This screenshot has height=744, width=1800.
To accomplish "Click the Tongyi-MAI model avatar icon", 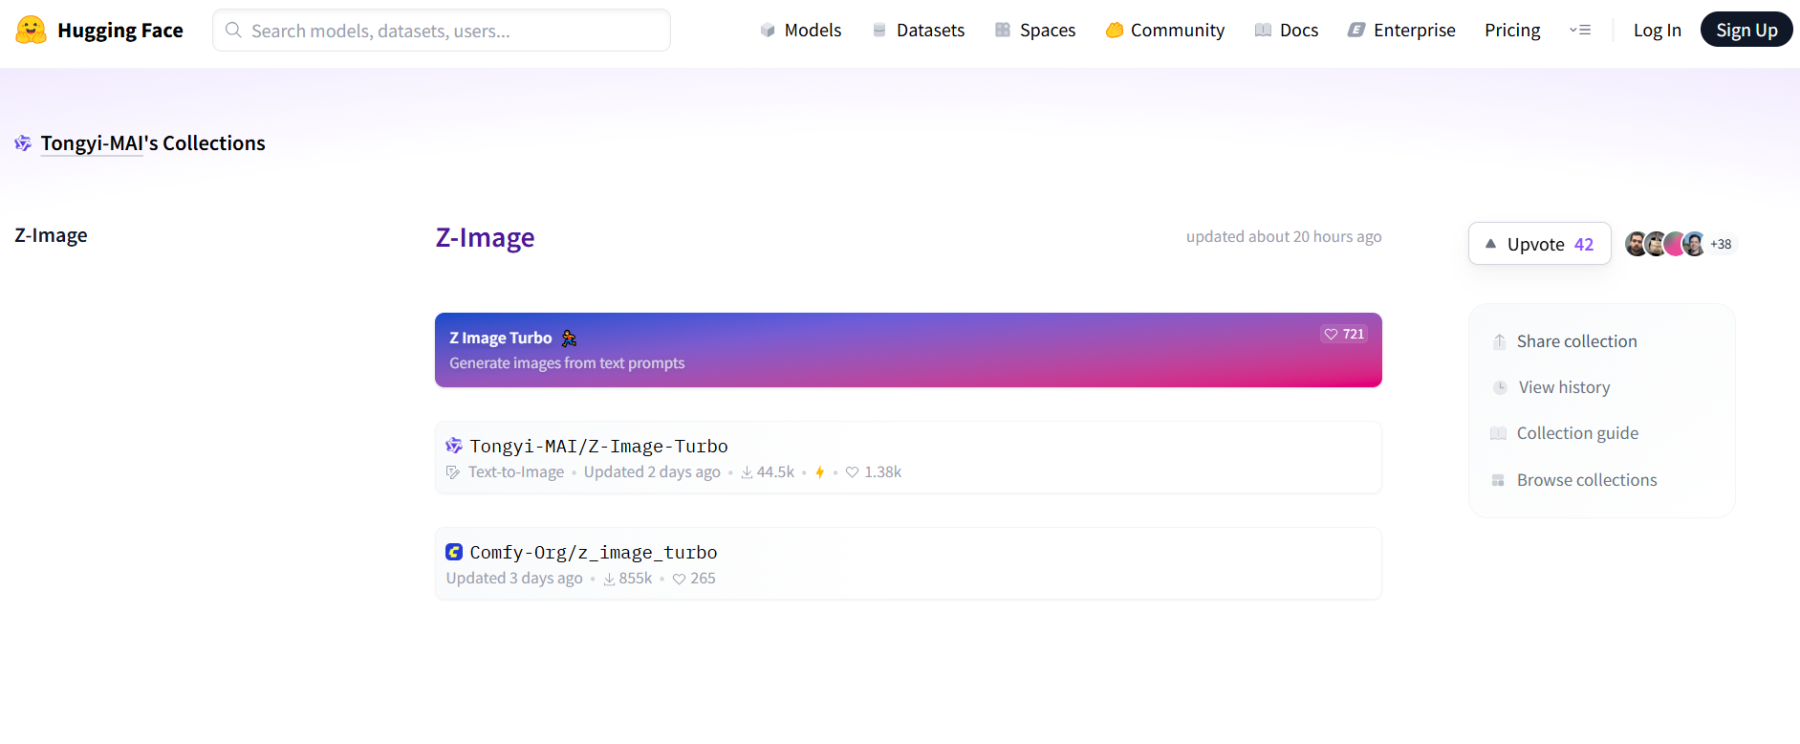I will point(454,446).
